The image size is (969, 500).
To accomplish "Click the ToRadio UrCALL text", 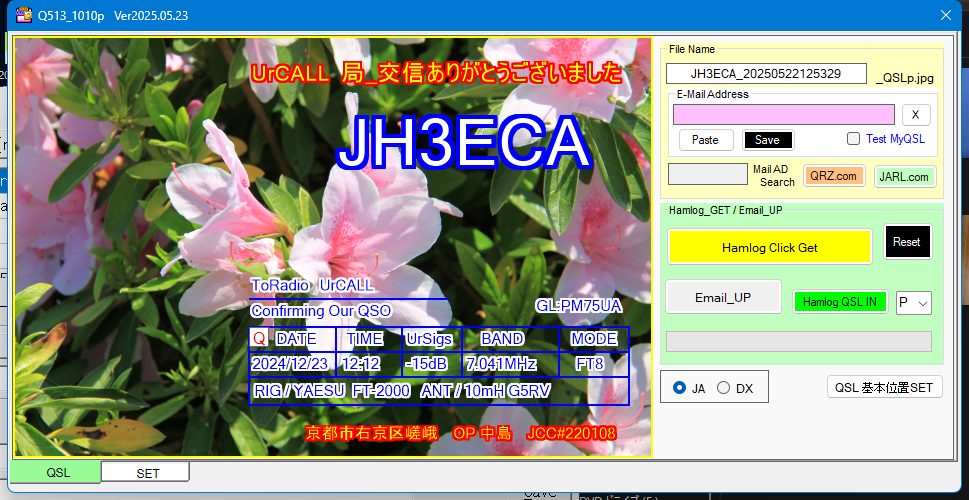I will [x=312, y=286].
